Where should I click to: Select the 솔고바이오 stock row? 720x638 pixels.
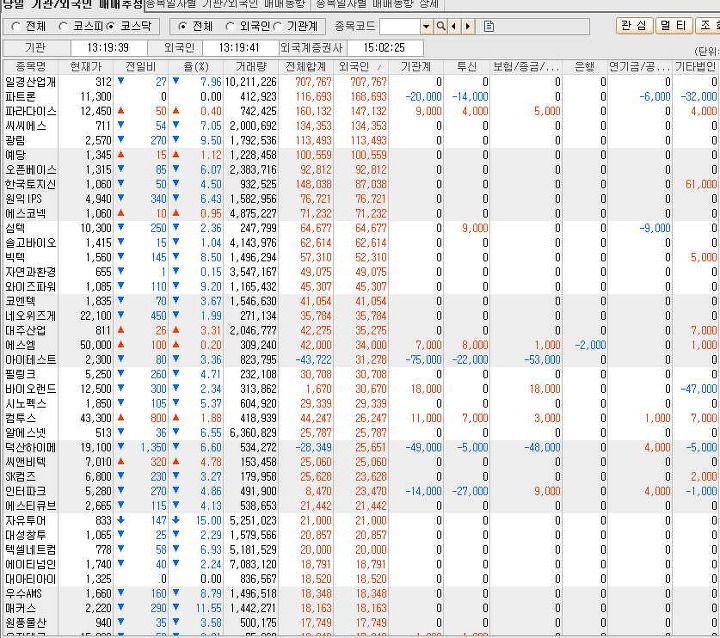click(360, 243)
